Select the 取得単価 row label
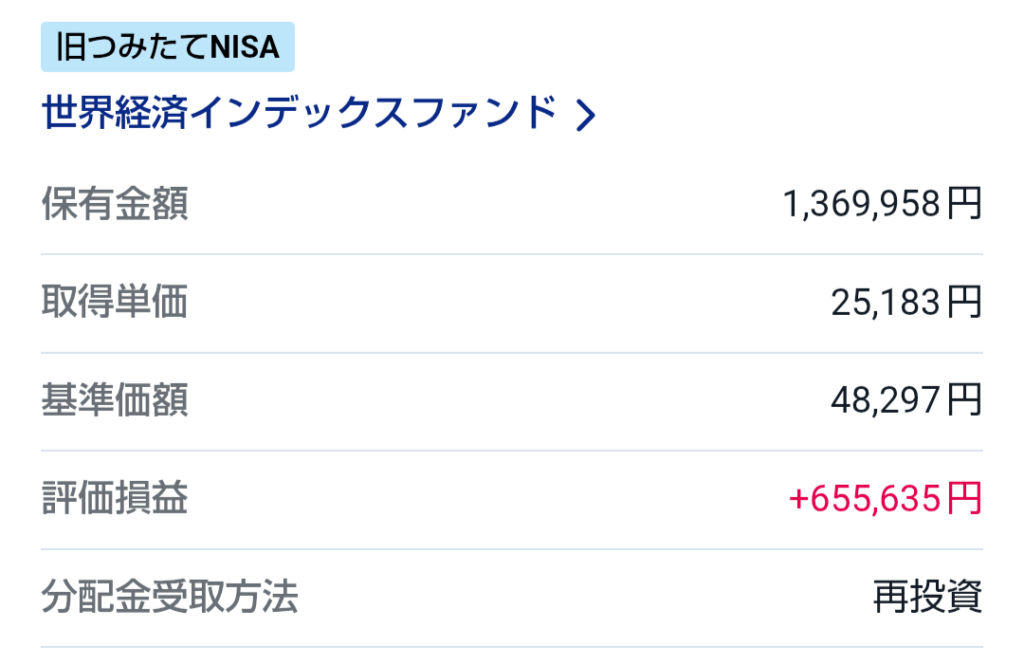1024x666 pixels. pyautogui.click(x=114, y=303)
